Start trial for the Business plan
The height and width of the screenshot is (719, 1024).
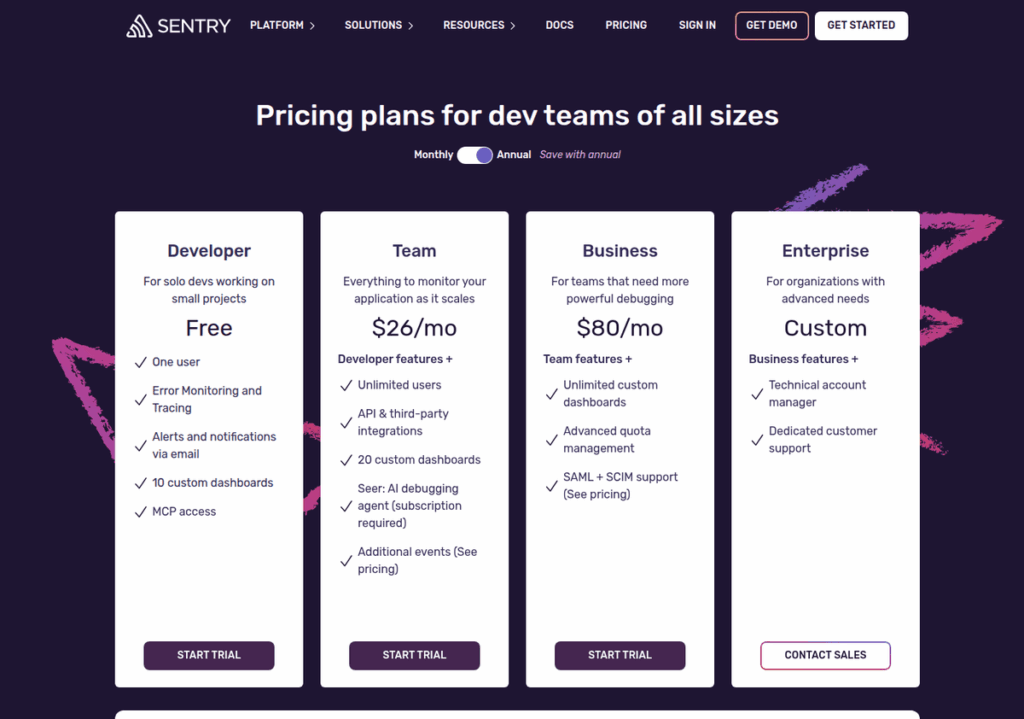[x=620, y=655]
